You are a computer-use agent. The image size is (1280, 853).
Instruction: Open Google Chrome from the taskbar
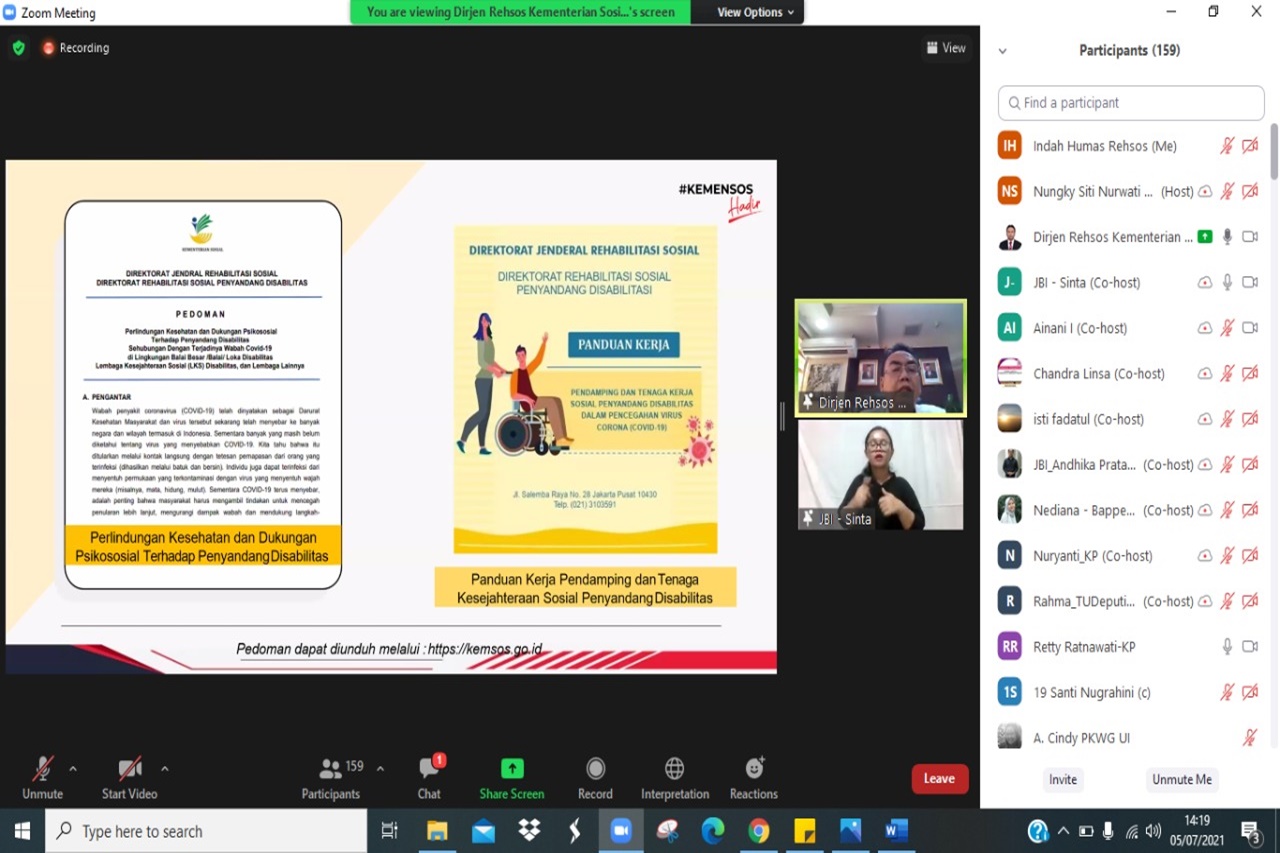[x=759, y=831]
